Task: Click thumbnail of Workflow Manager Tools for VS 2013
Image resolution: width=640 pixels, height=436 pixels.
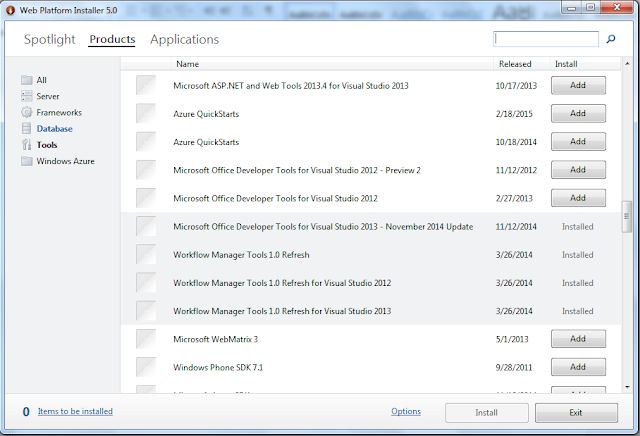Action: (x=146, y=311)
